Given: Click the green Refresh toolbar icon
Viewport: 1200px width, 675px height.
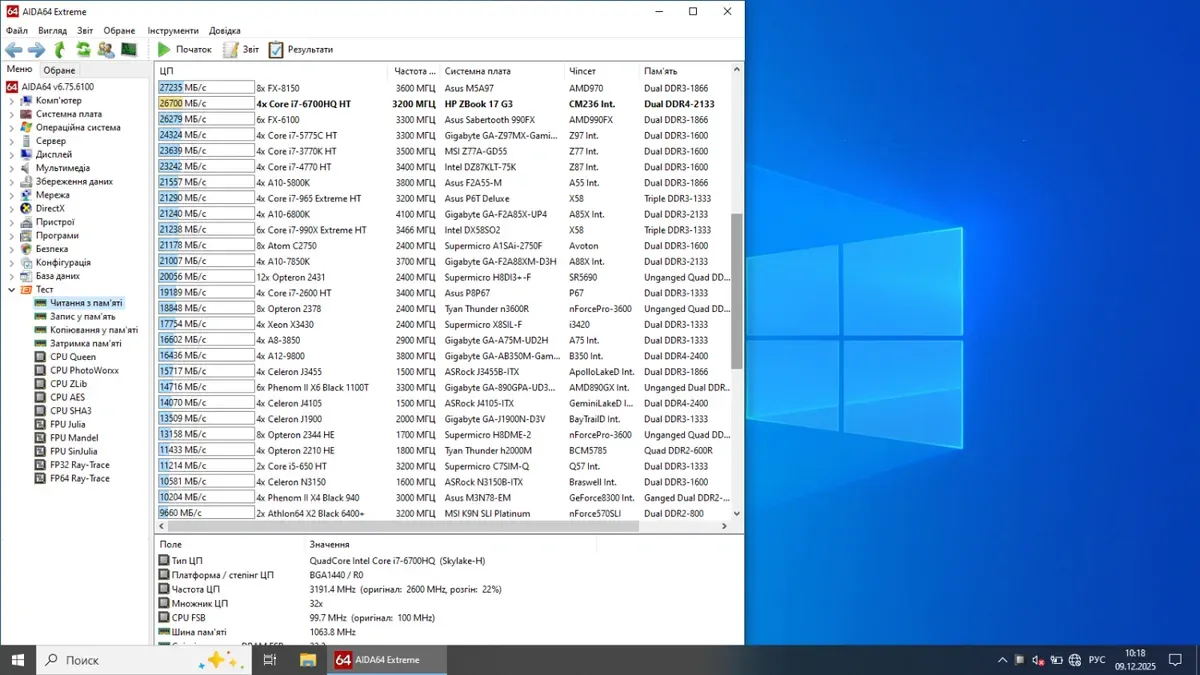Looking at the screenshot, I should [x=83, y=49].
